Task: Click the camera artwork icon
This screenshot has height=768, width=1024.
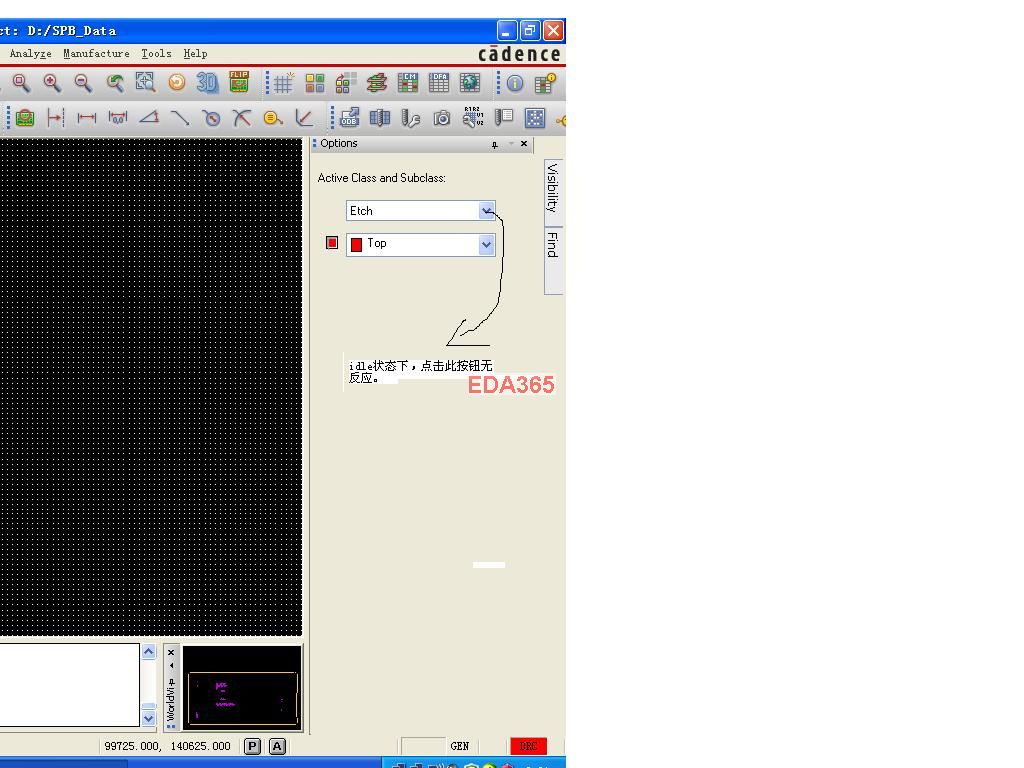Action: coord(442,118)
